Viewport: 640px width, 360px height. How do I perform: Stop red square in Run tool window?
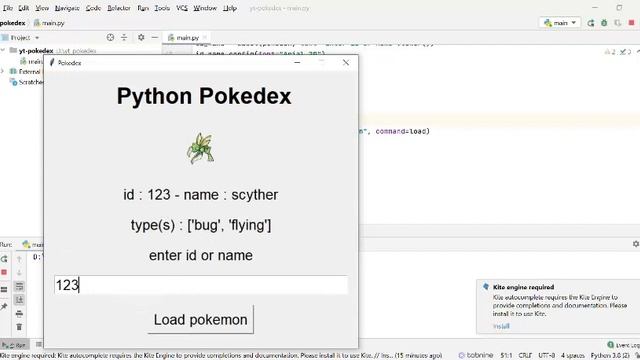coord(4,272)
